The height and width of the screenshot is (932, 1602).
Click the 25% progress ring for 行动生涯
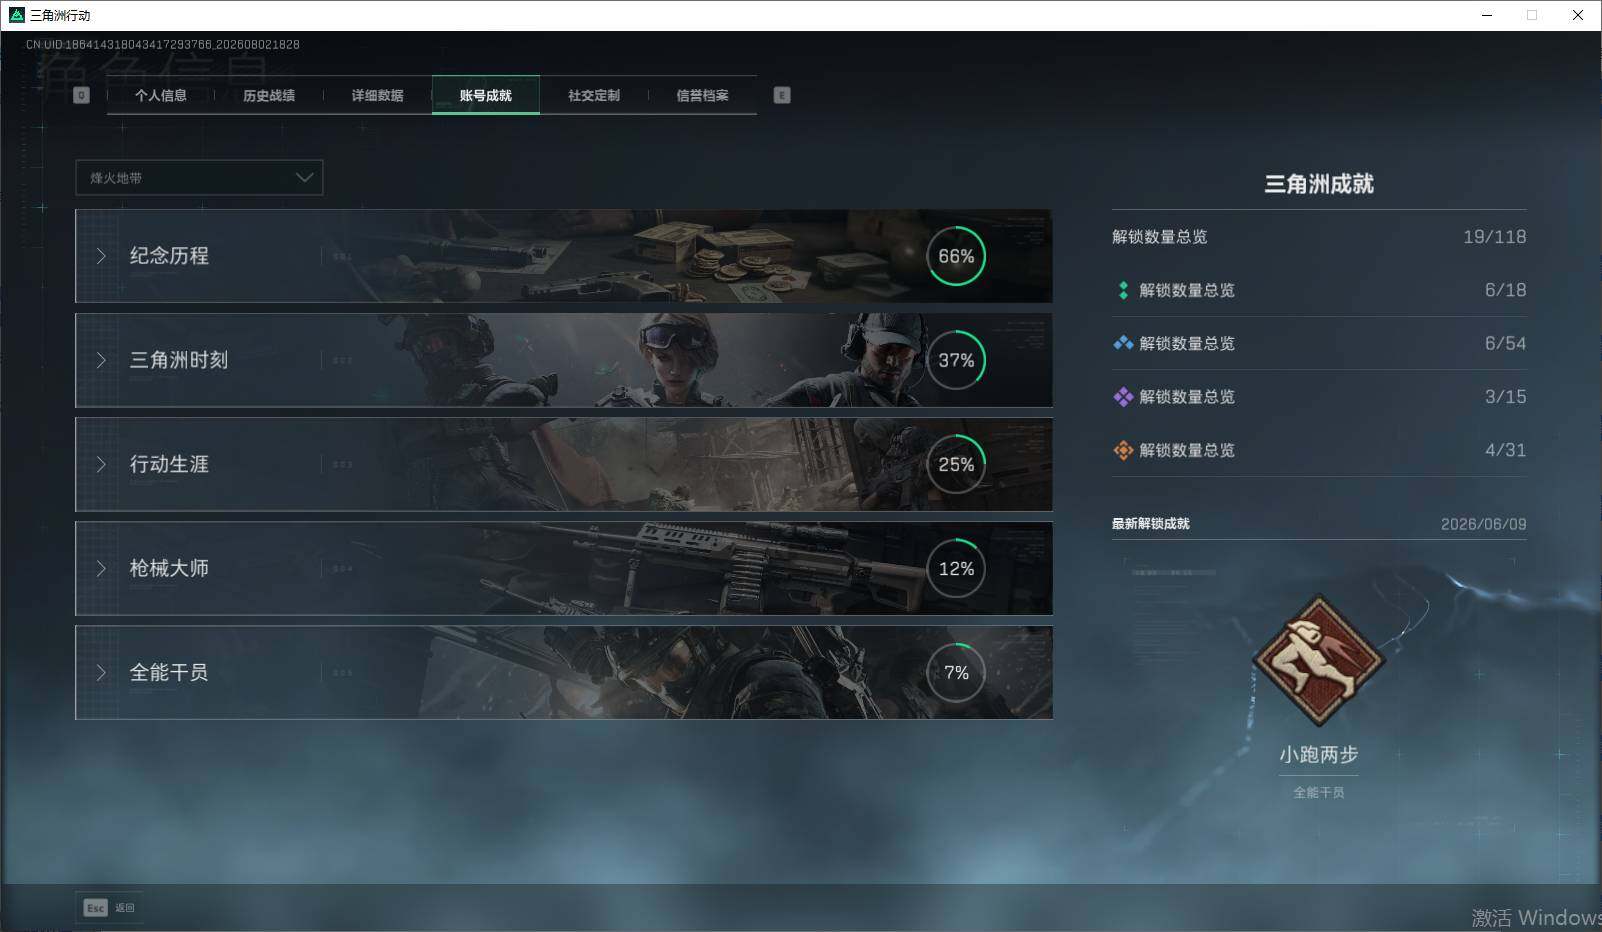click(956, 464)
